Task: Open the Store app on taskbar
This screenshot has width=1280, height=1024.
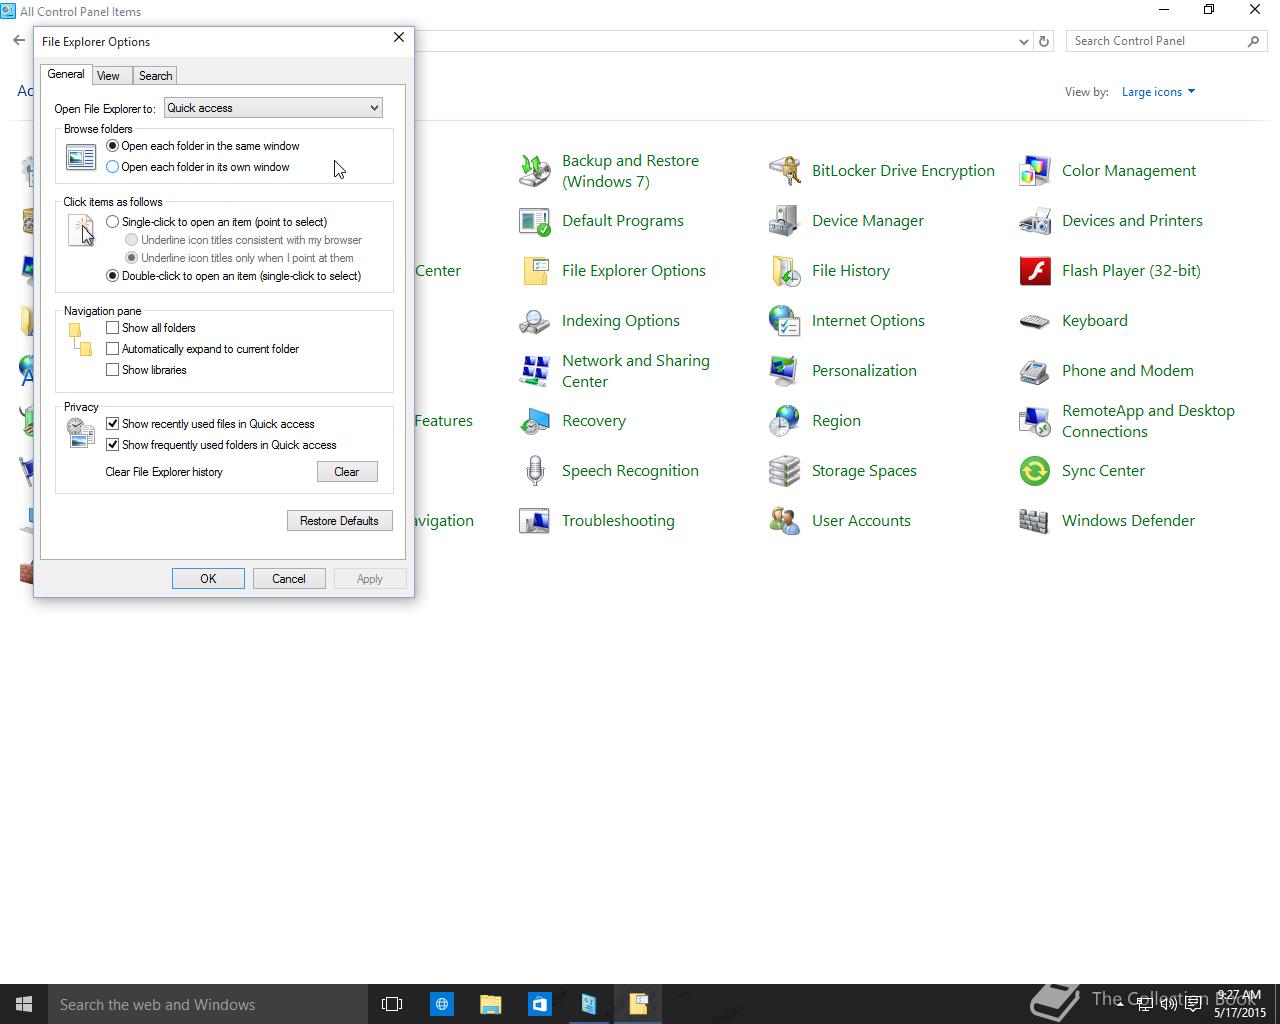Action: [x=539, y=1004]
